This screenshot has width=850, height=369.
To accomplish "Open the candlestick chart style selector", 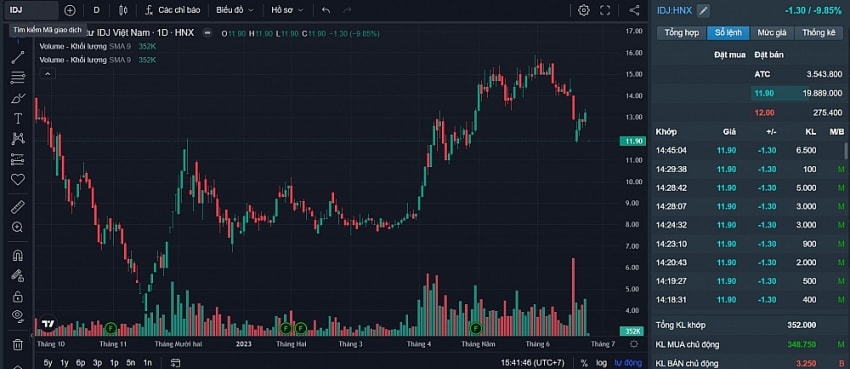I will (x=123, y=10).
